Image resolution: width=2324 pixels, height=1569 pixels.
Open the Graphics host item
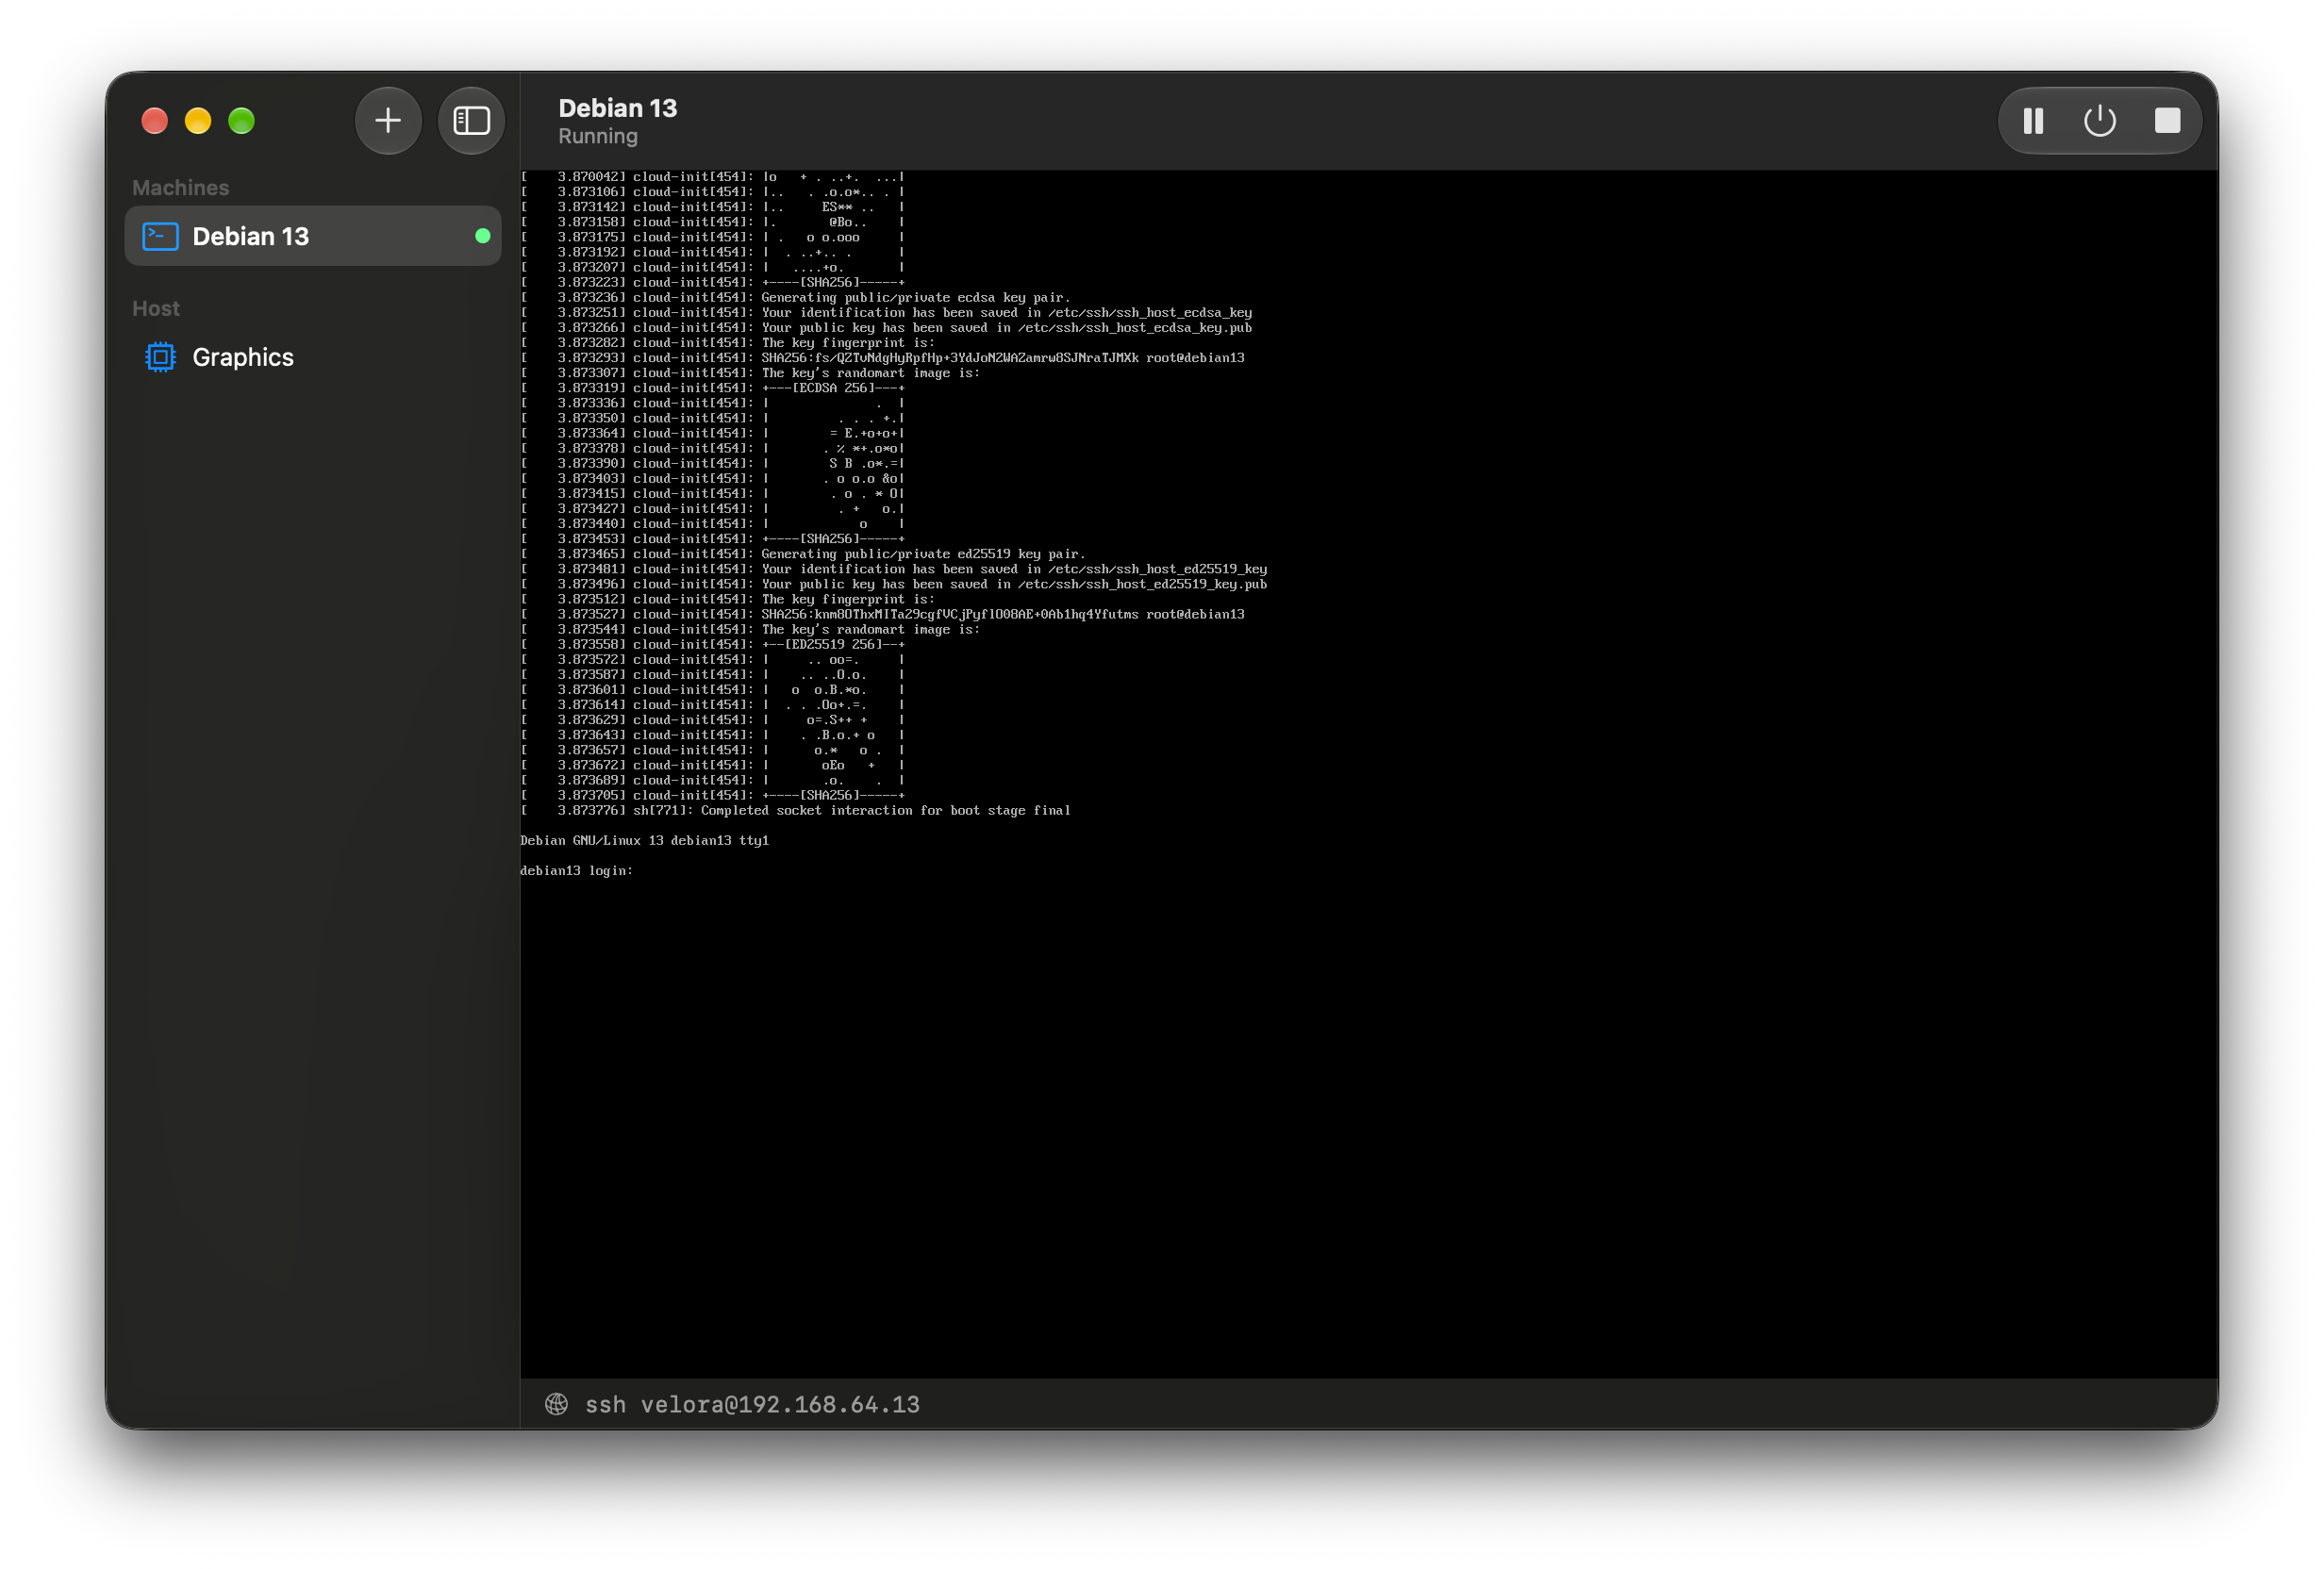click(x=313, y=357)
